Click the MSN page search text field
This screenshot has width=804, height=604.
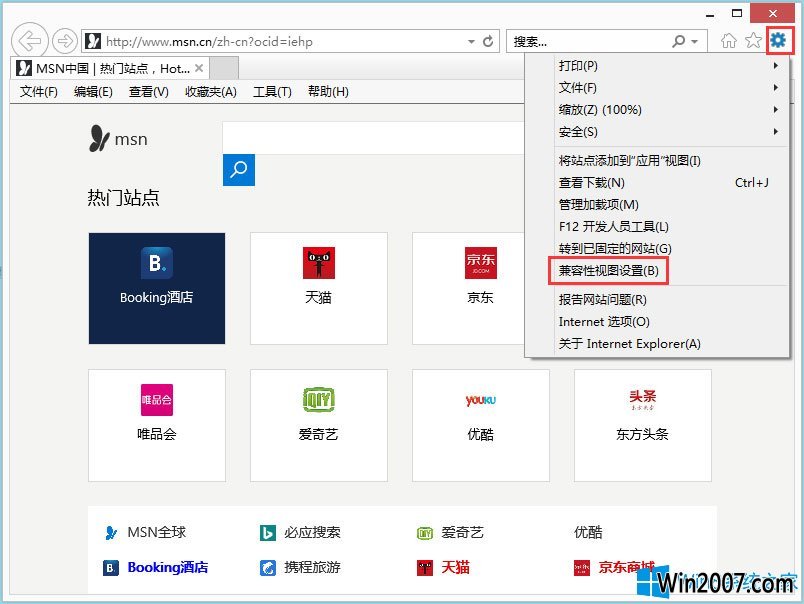click(373, 138)
